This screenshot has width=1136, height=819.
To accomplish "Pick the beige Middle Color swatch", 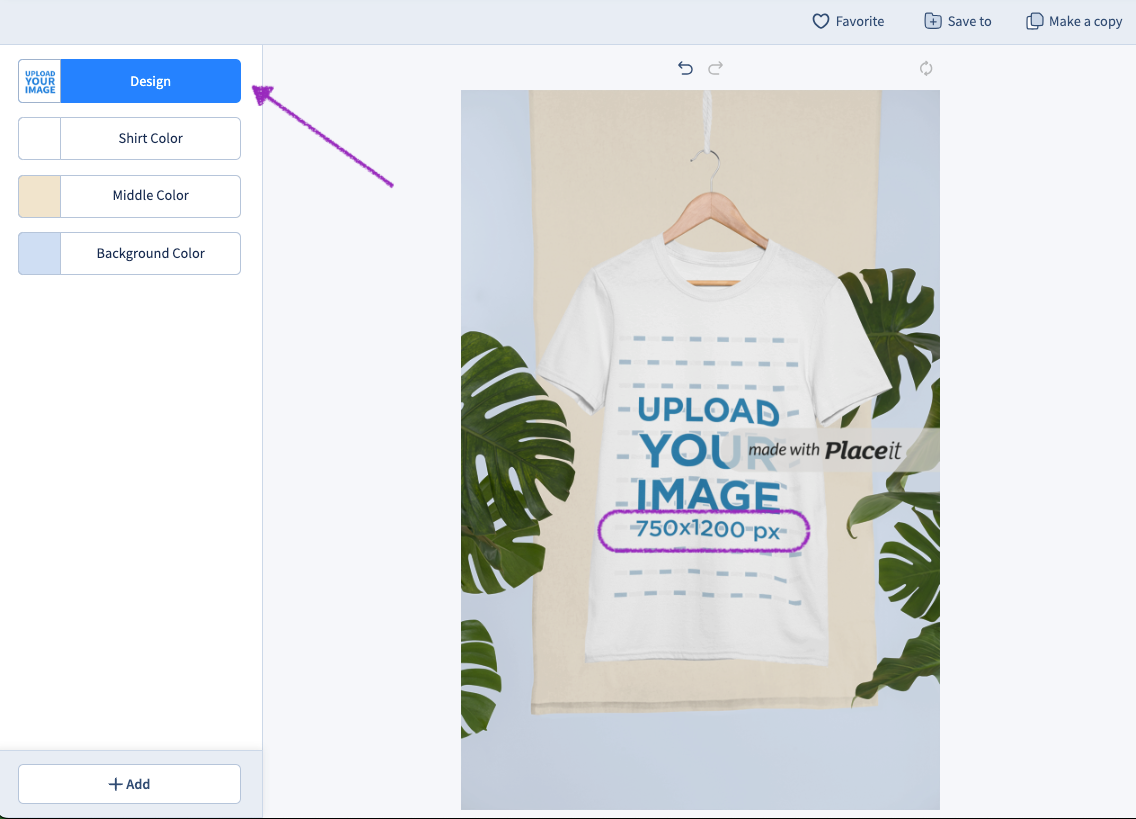I will pos(40,196).
